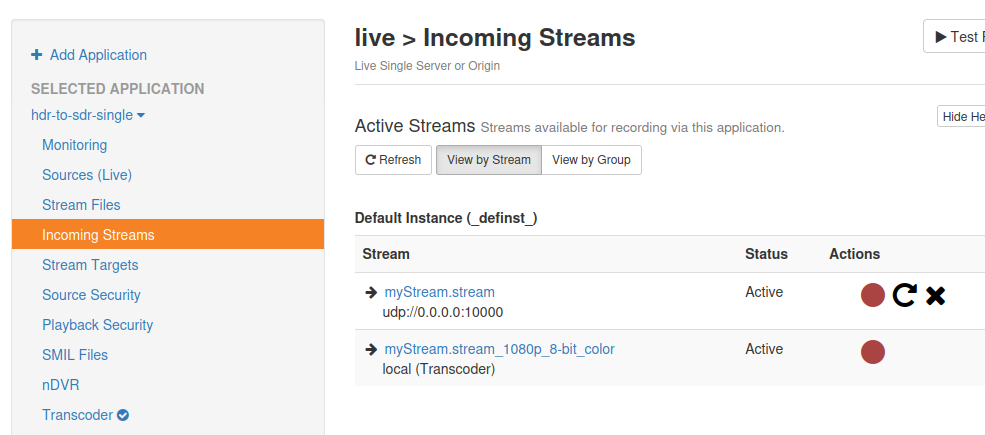Click the reset icon for myStream.stream

coord(904,295)
